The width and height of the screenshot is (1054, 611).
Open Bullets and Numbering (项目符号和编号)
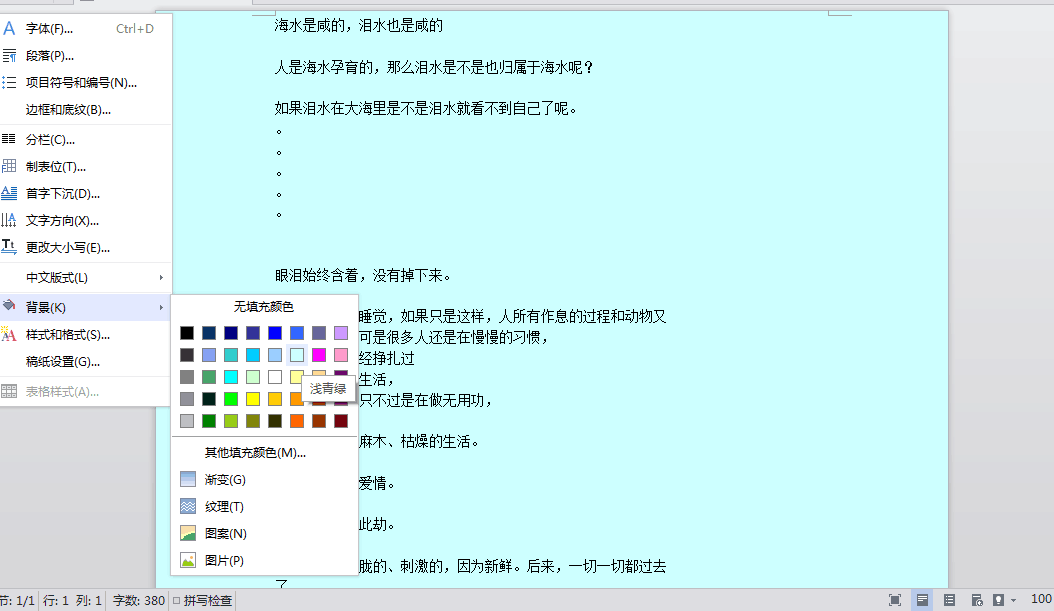click(81, 83)
